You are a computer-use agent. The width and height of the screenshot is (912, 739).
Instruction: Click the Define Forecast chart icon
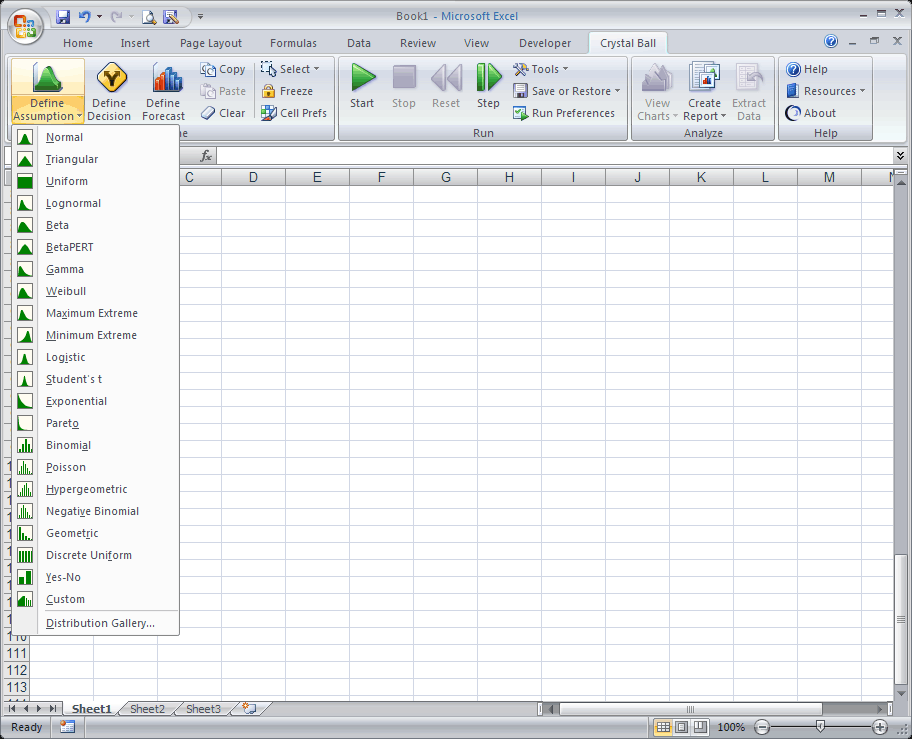(168, 77)
